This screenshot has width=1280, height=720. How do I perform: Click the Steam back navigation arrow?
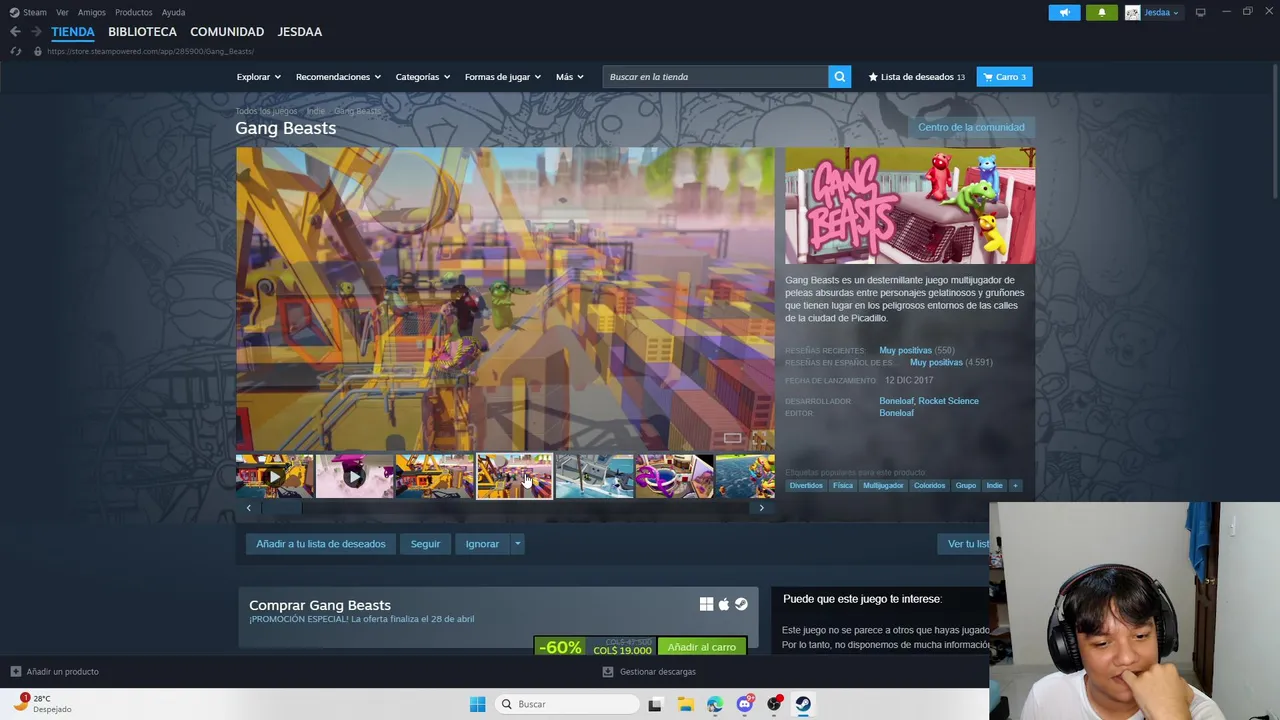(x=15, y=32)
